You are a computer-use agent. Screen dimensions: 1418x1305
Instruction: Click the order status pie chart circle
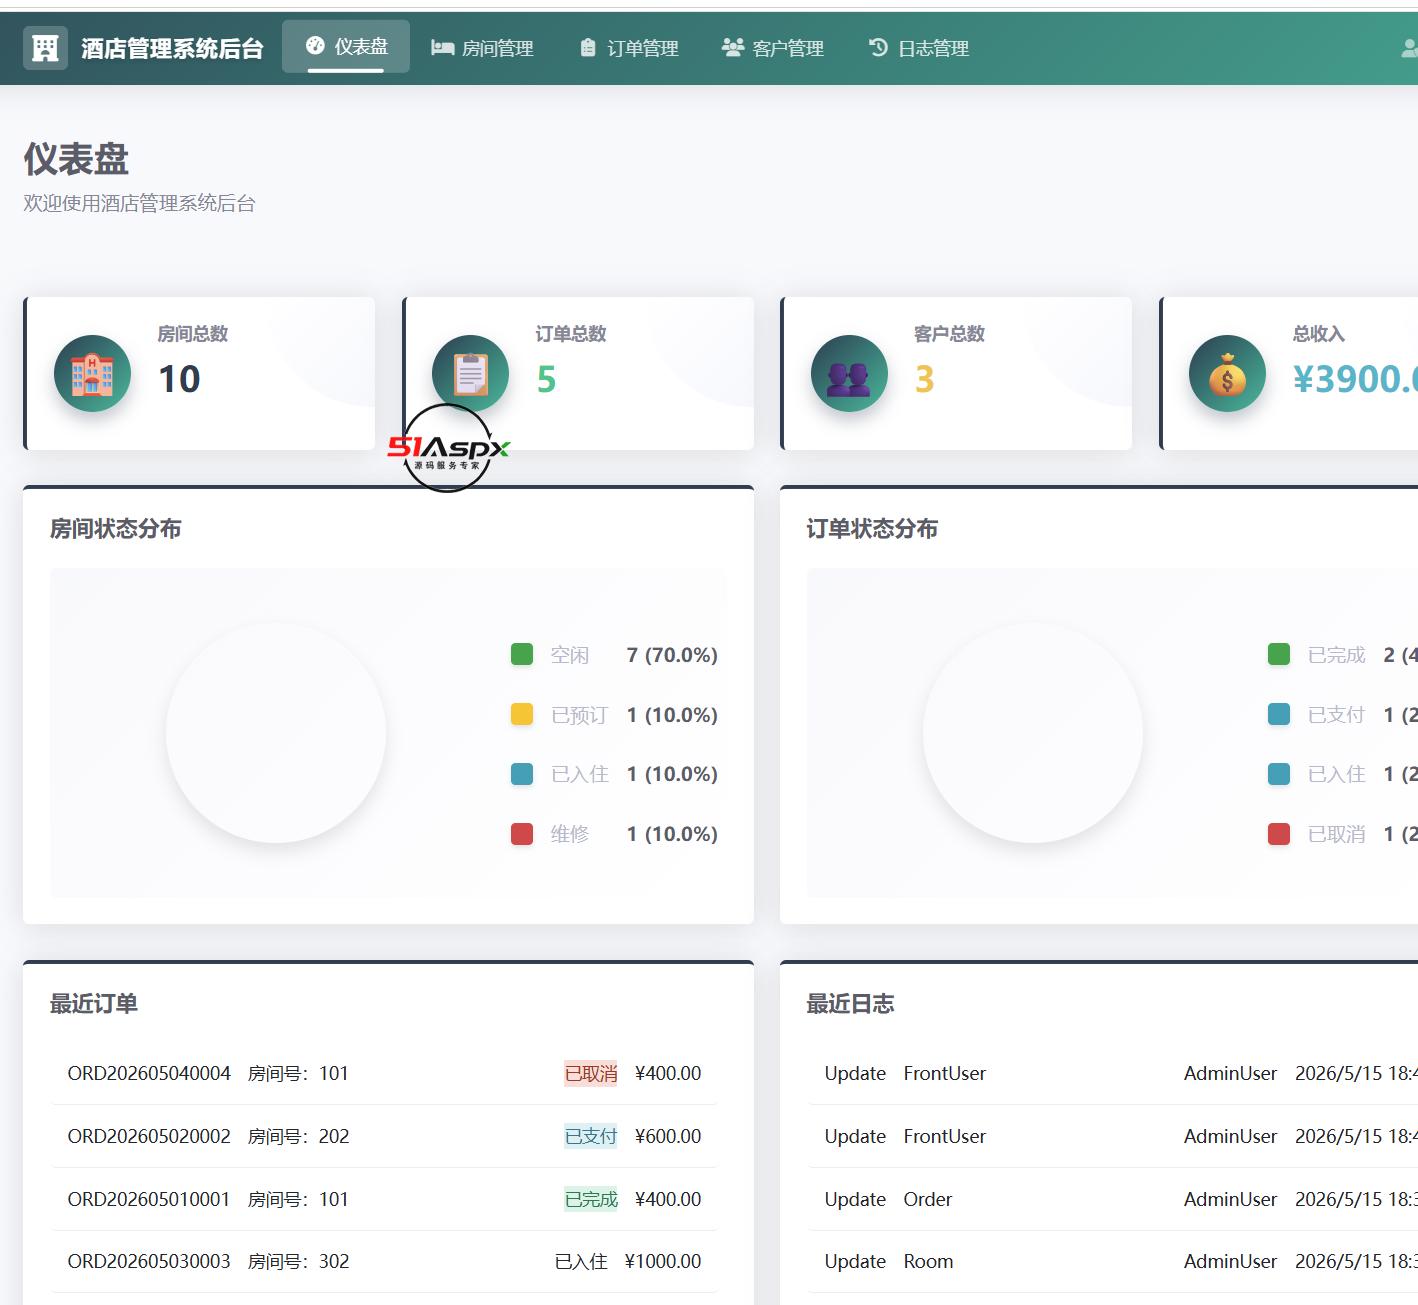pos(1033,733)
